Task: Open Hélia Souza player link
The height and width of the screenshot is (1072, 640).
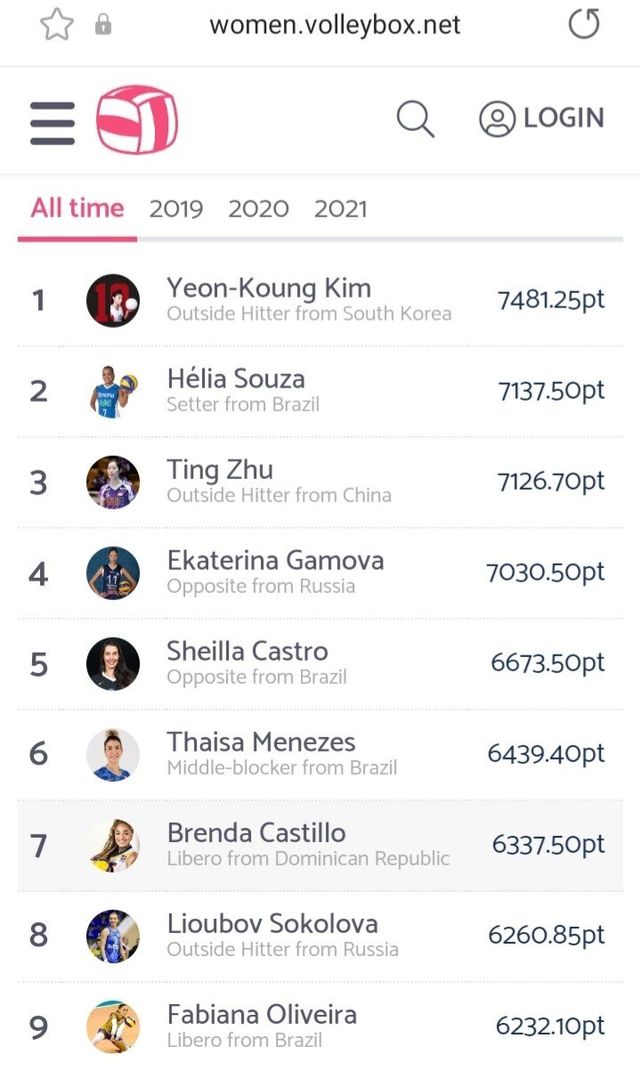Action: [x=236, y=379]
